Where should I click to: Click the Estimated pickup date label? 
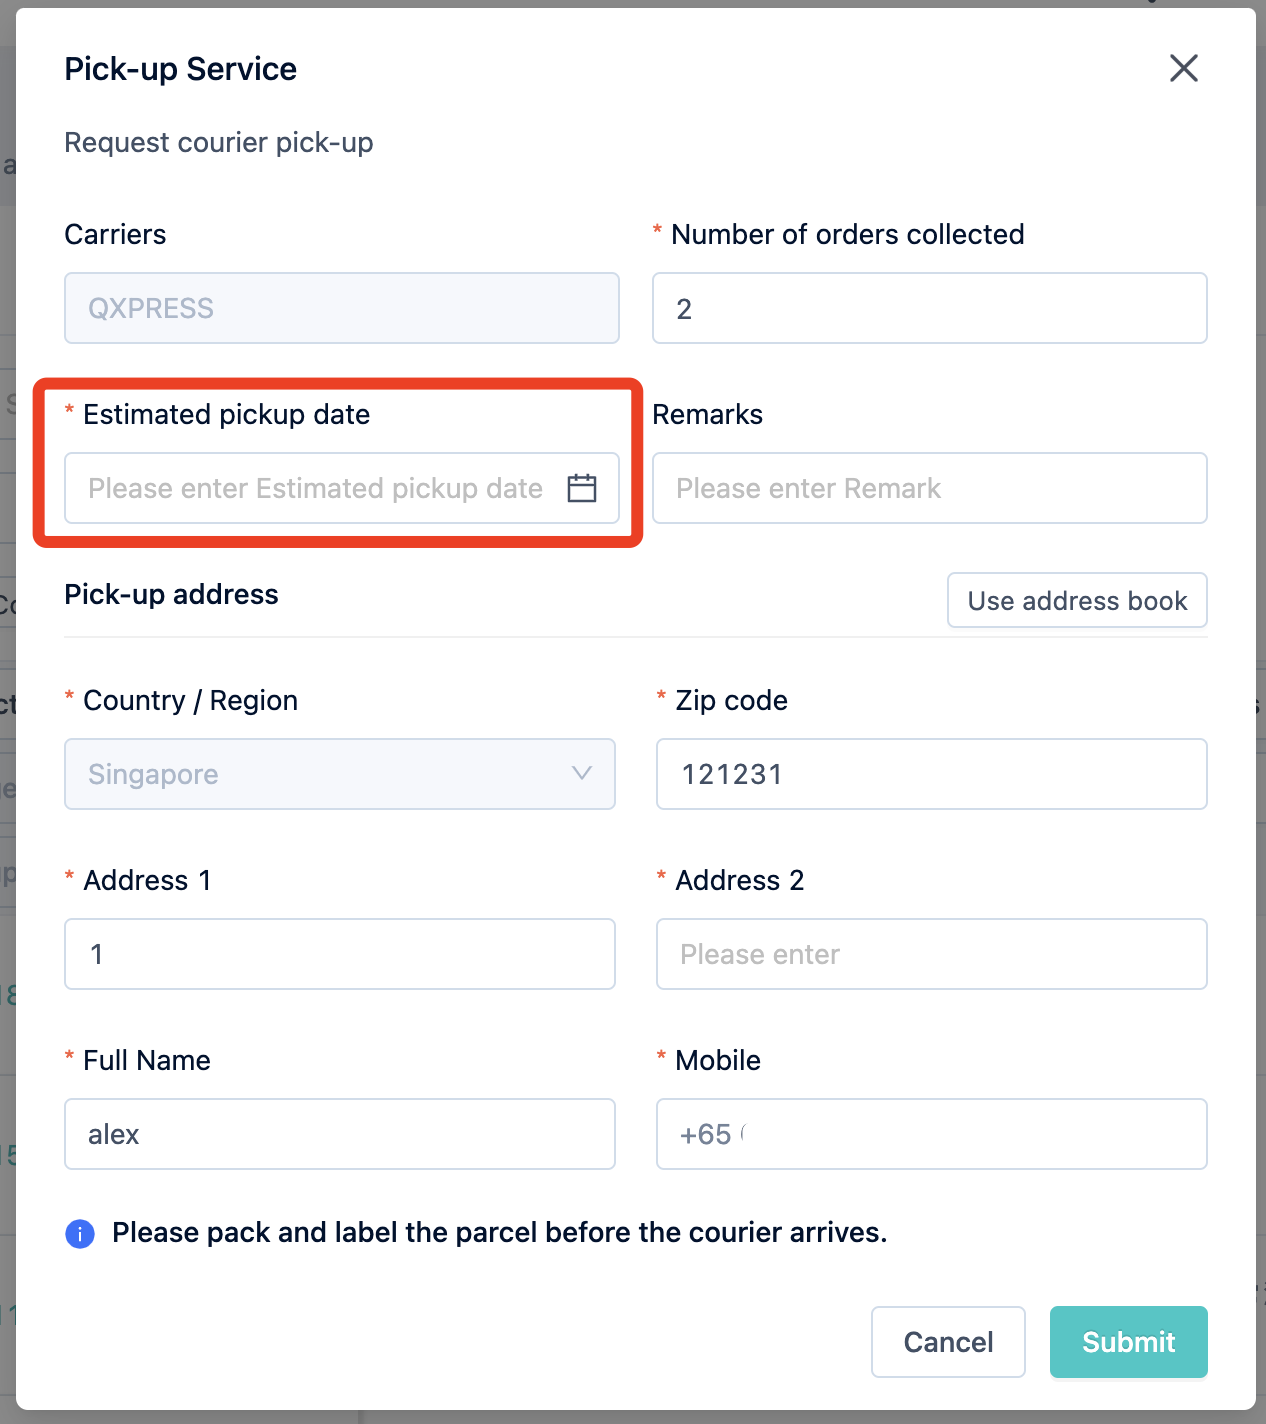point(226,414)
